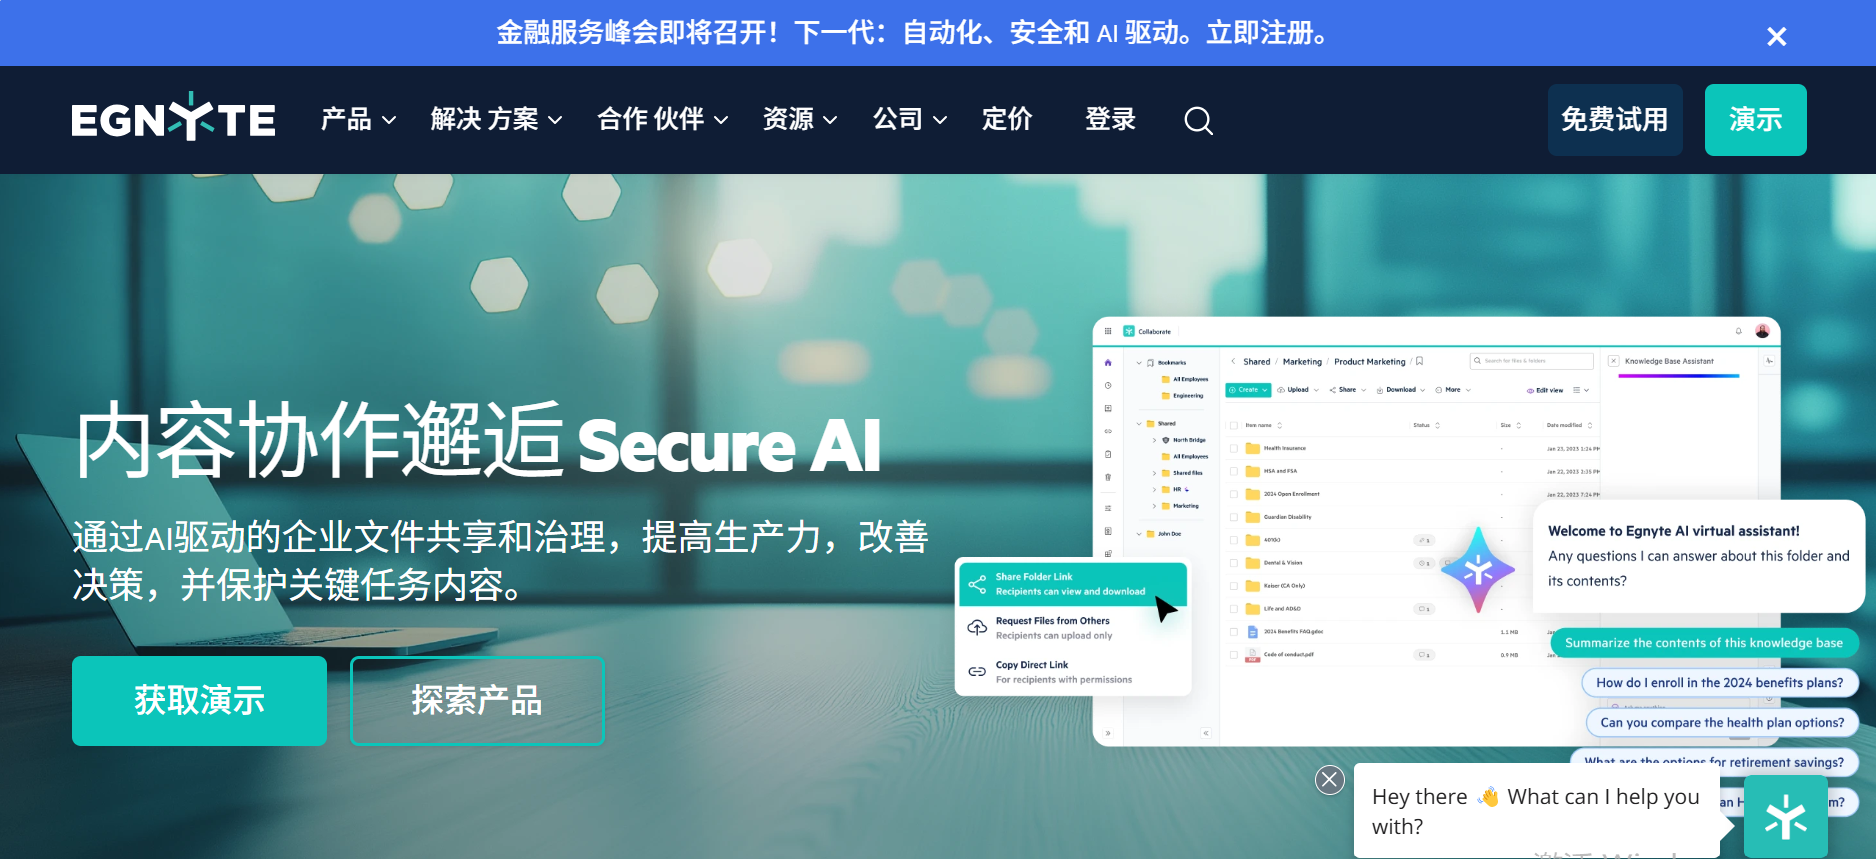Click the 演示 button in header
The width and height of the screenshot is (1876, 859).
[1755, 120]
